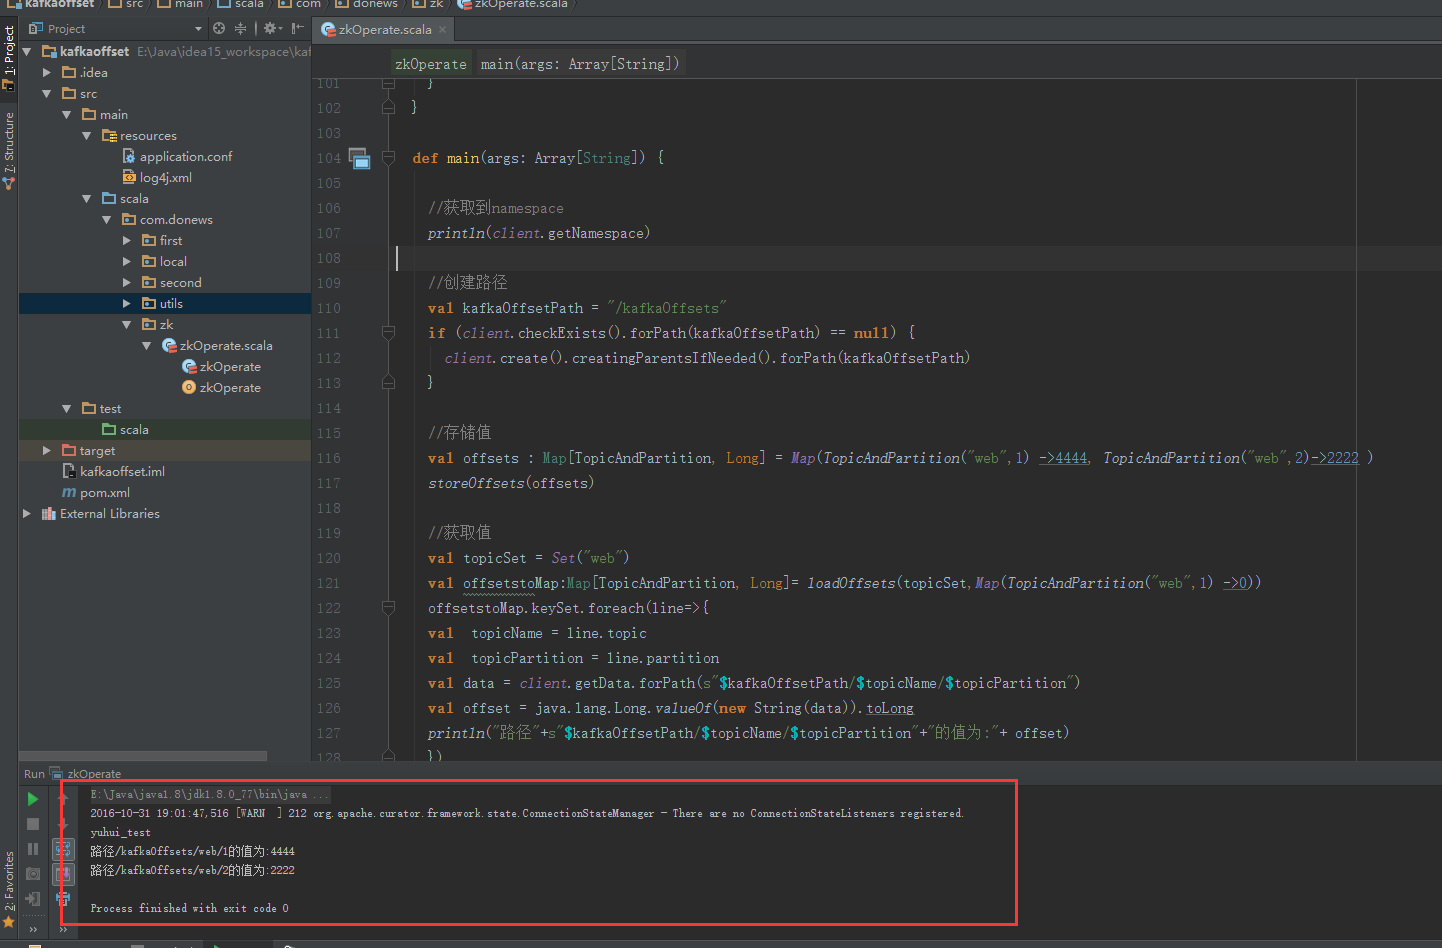Collapse the resources folder
The height and width of the screenshot is (948, 1442).
(87, 135)
